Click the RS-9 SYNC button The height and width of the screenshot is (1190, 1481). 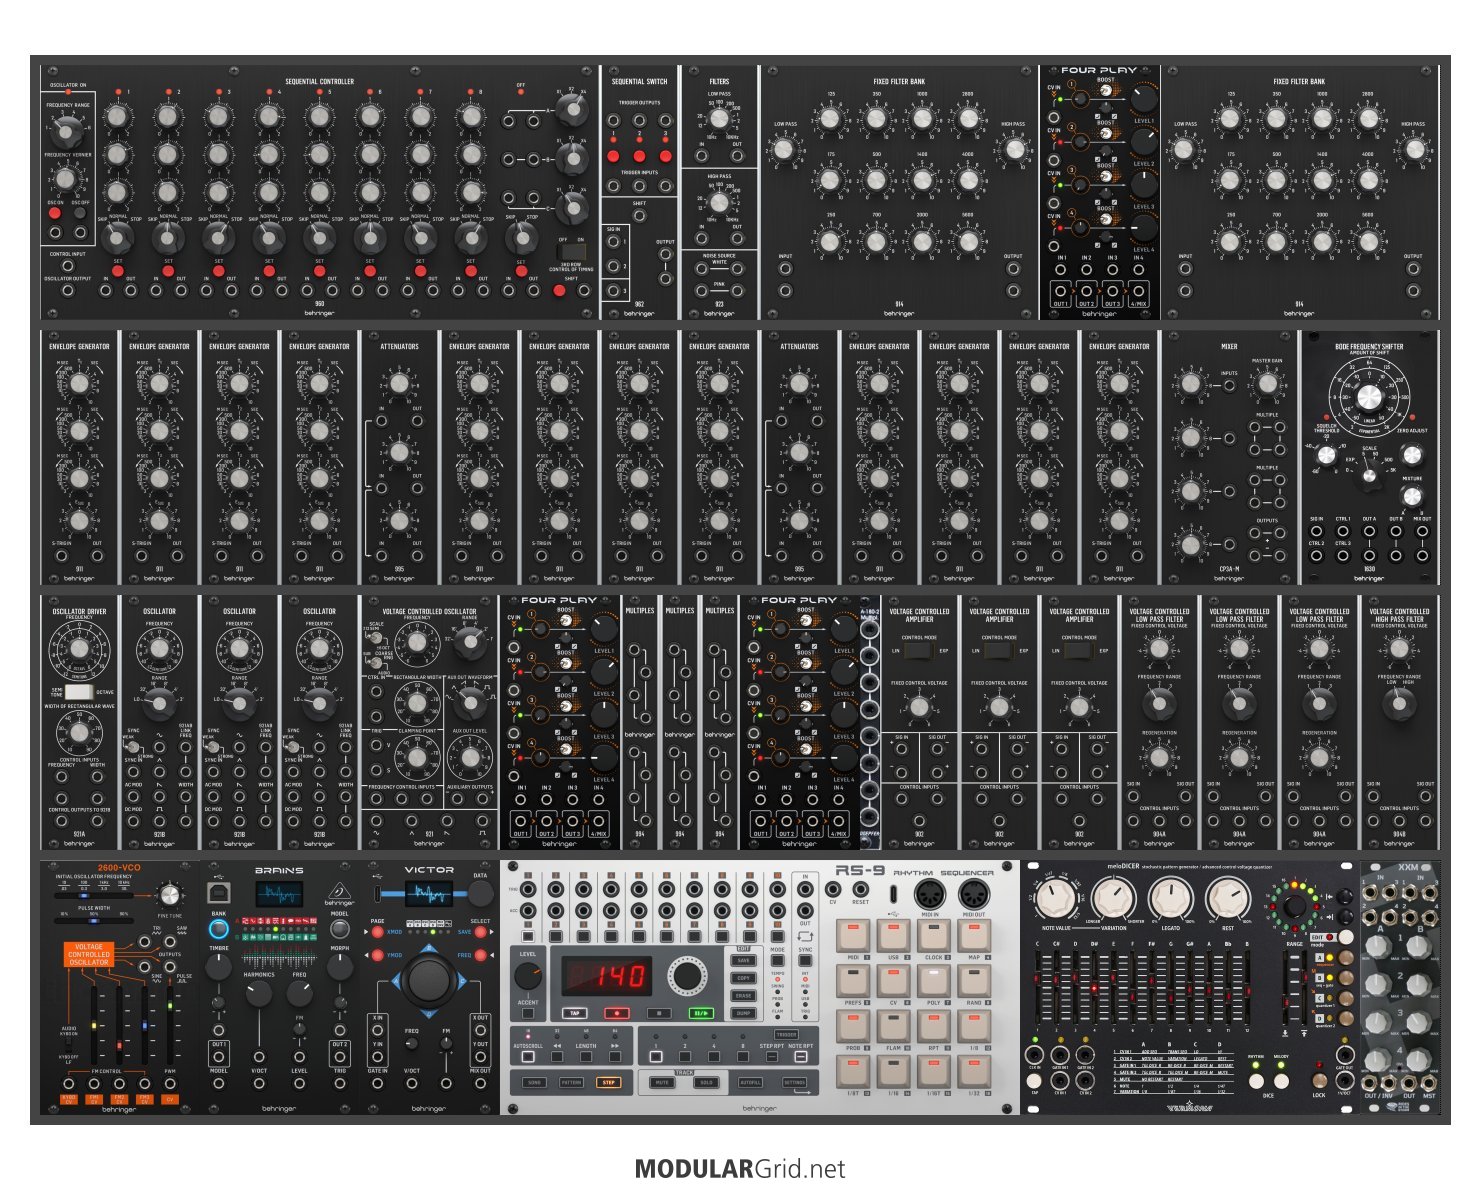coord(805,961)
